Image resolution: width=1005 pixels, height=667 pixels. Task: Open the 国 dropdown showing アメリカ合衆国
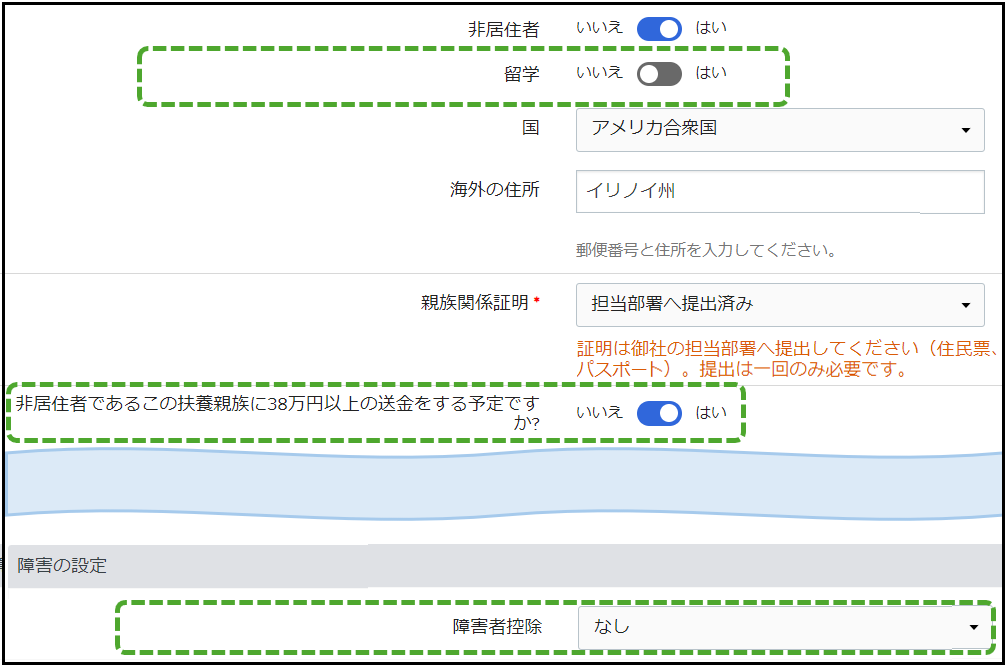pyautogui.click(x=780, y=130)
